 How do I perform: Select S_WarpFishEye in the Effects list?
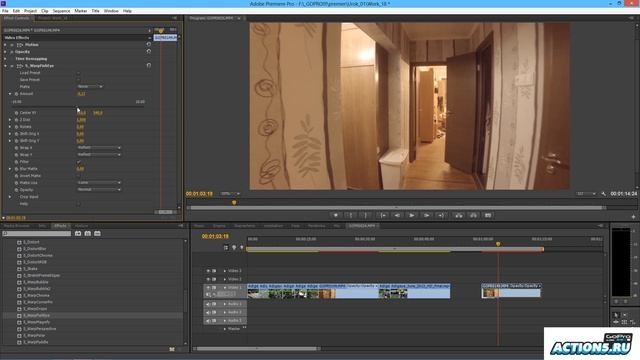point(36,316)
